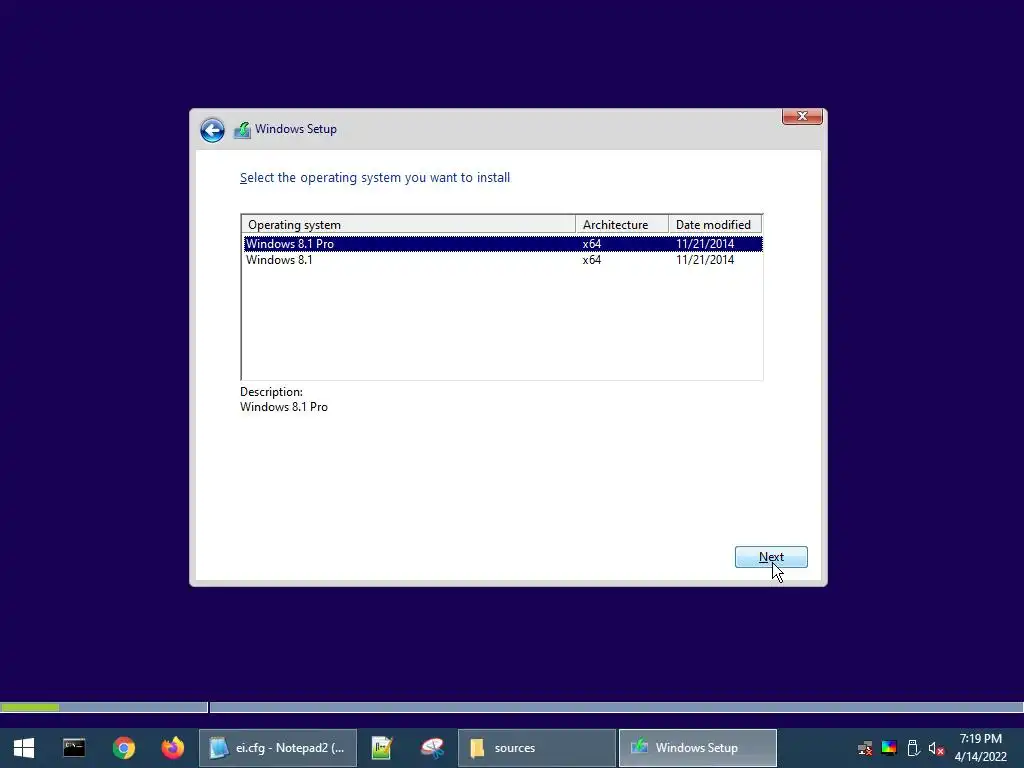Click the green progress bar segment
This screenshot has height=768, width=1024.
tap(30, 707)
